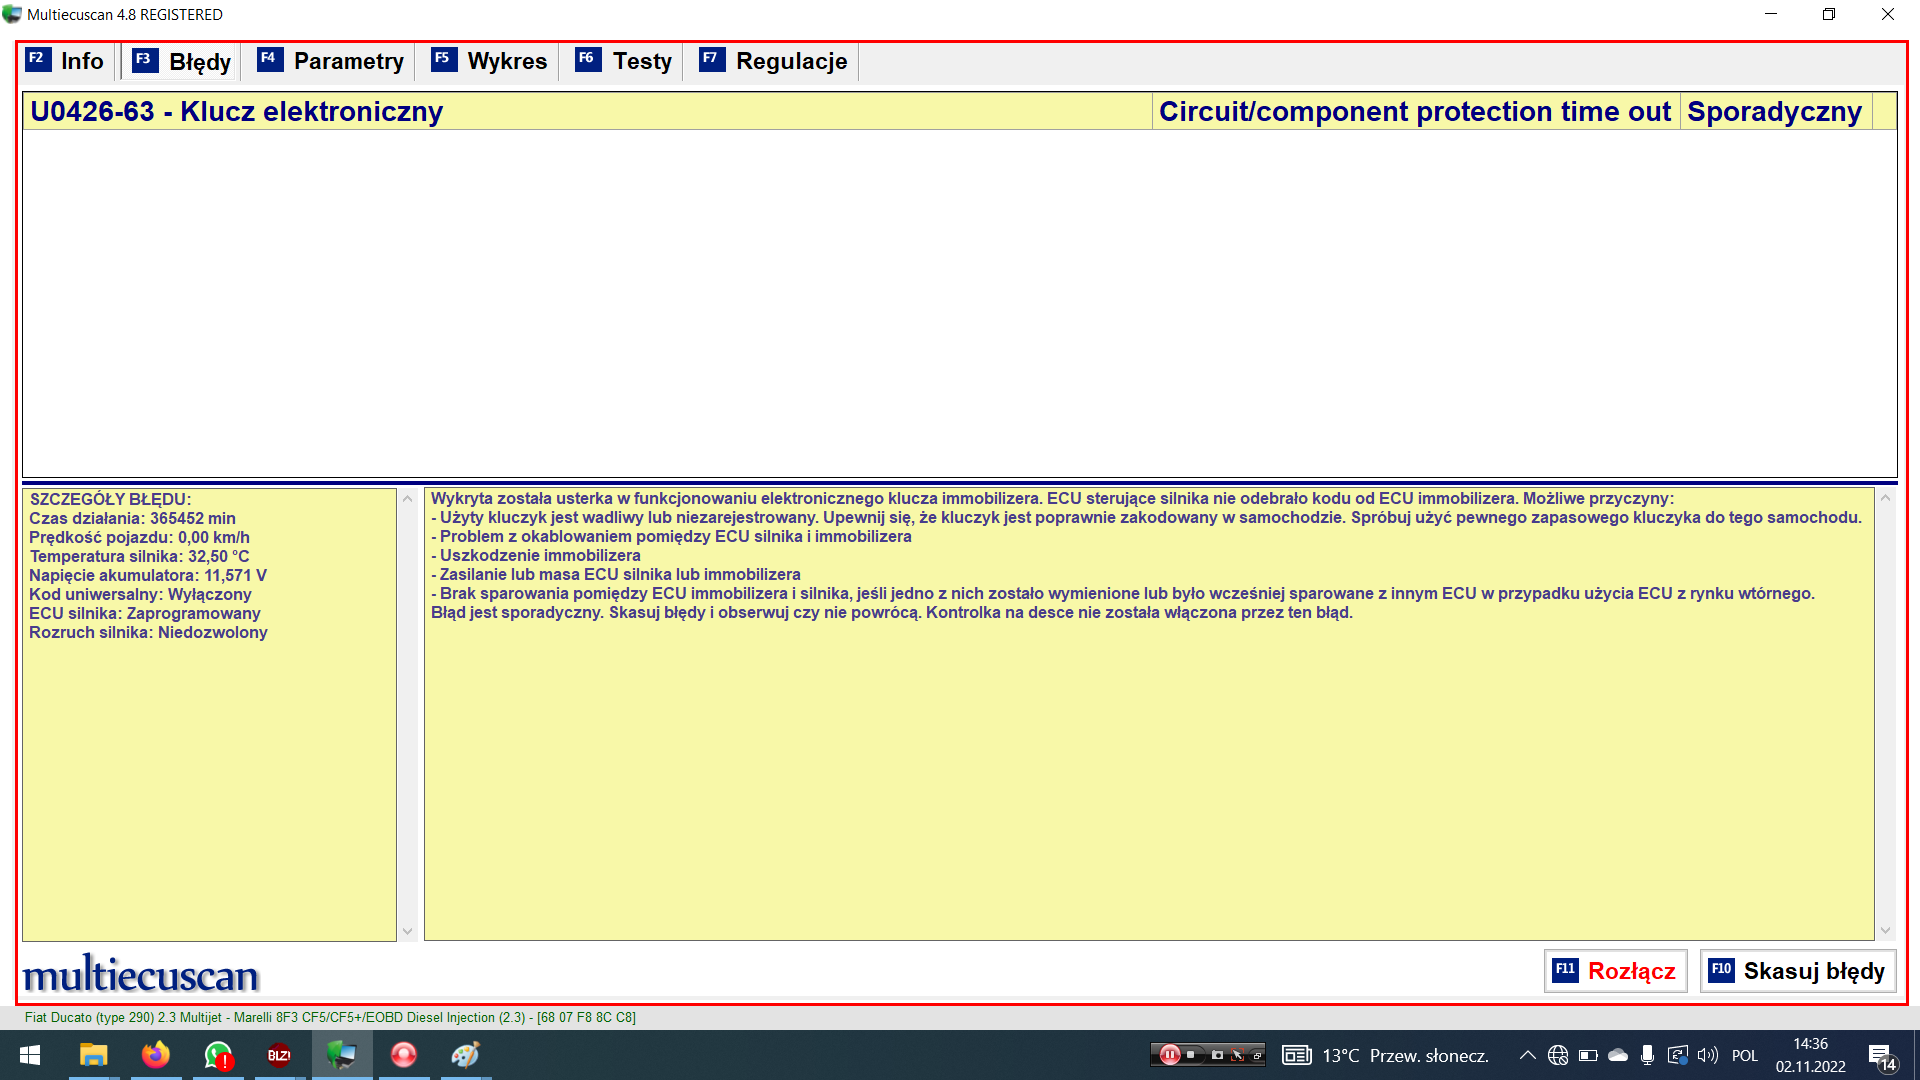The width and height of the screenshot is (1920, 1080).
Task: Take a recorder camera screenshot
Action: tap(1217, 1055)
